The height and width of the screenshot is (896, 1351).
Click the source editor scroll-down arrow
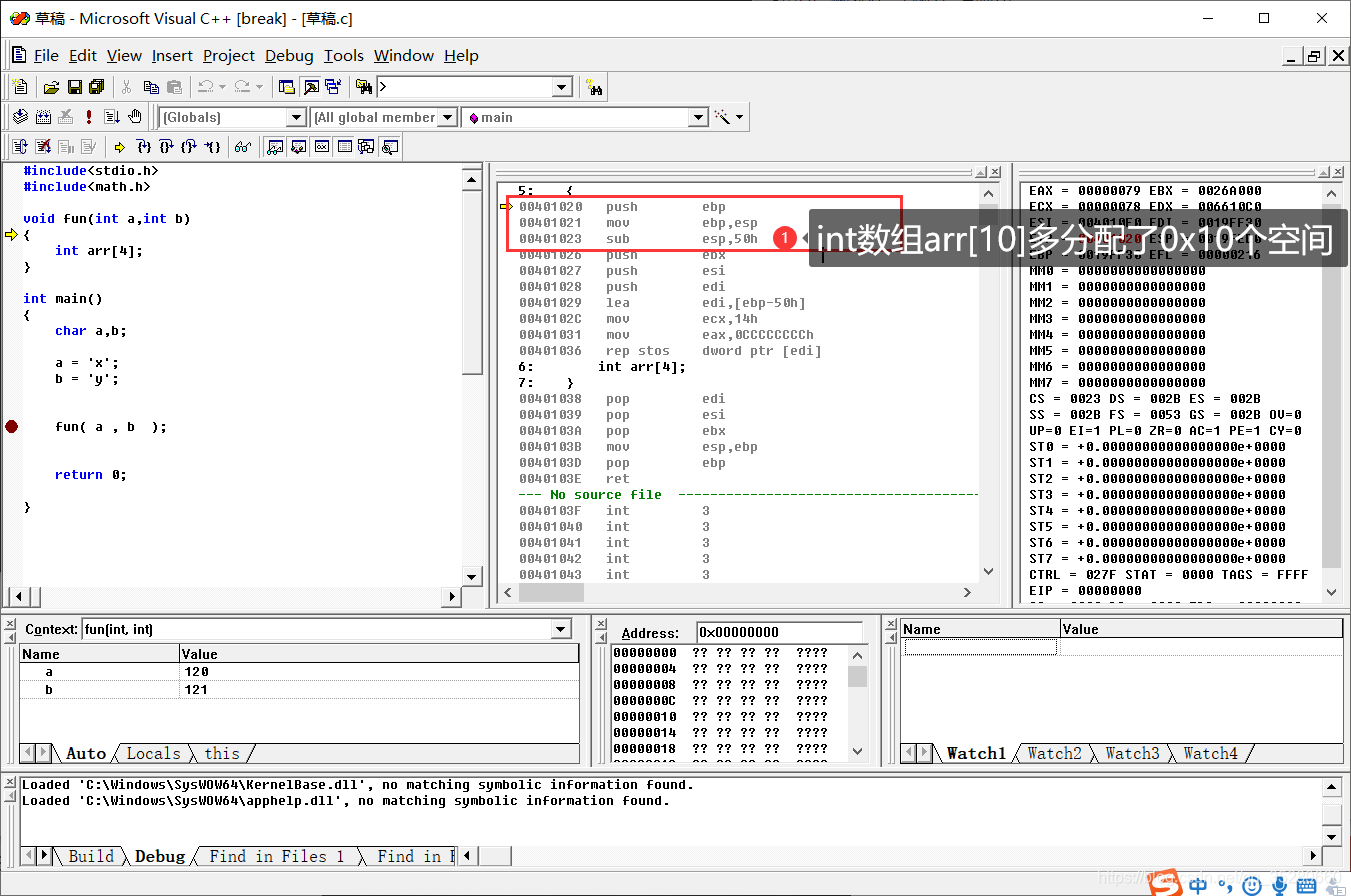tap(472, 576)
